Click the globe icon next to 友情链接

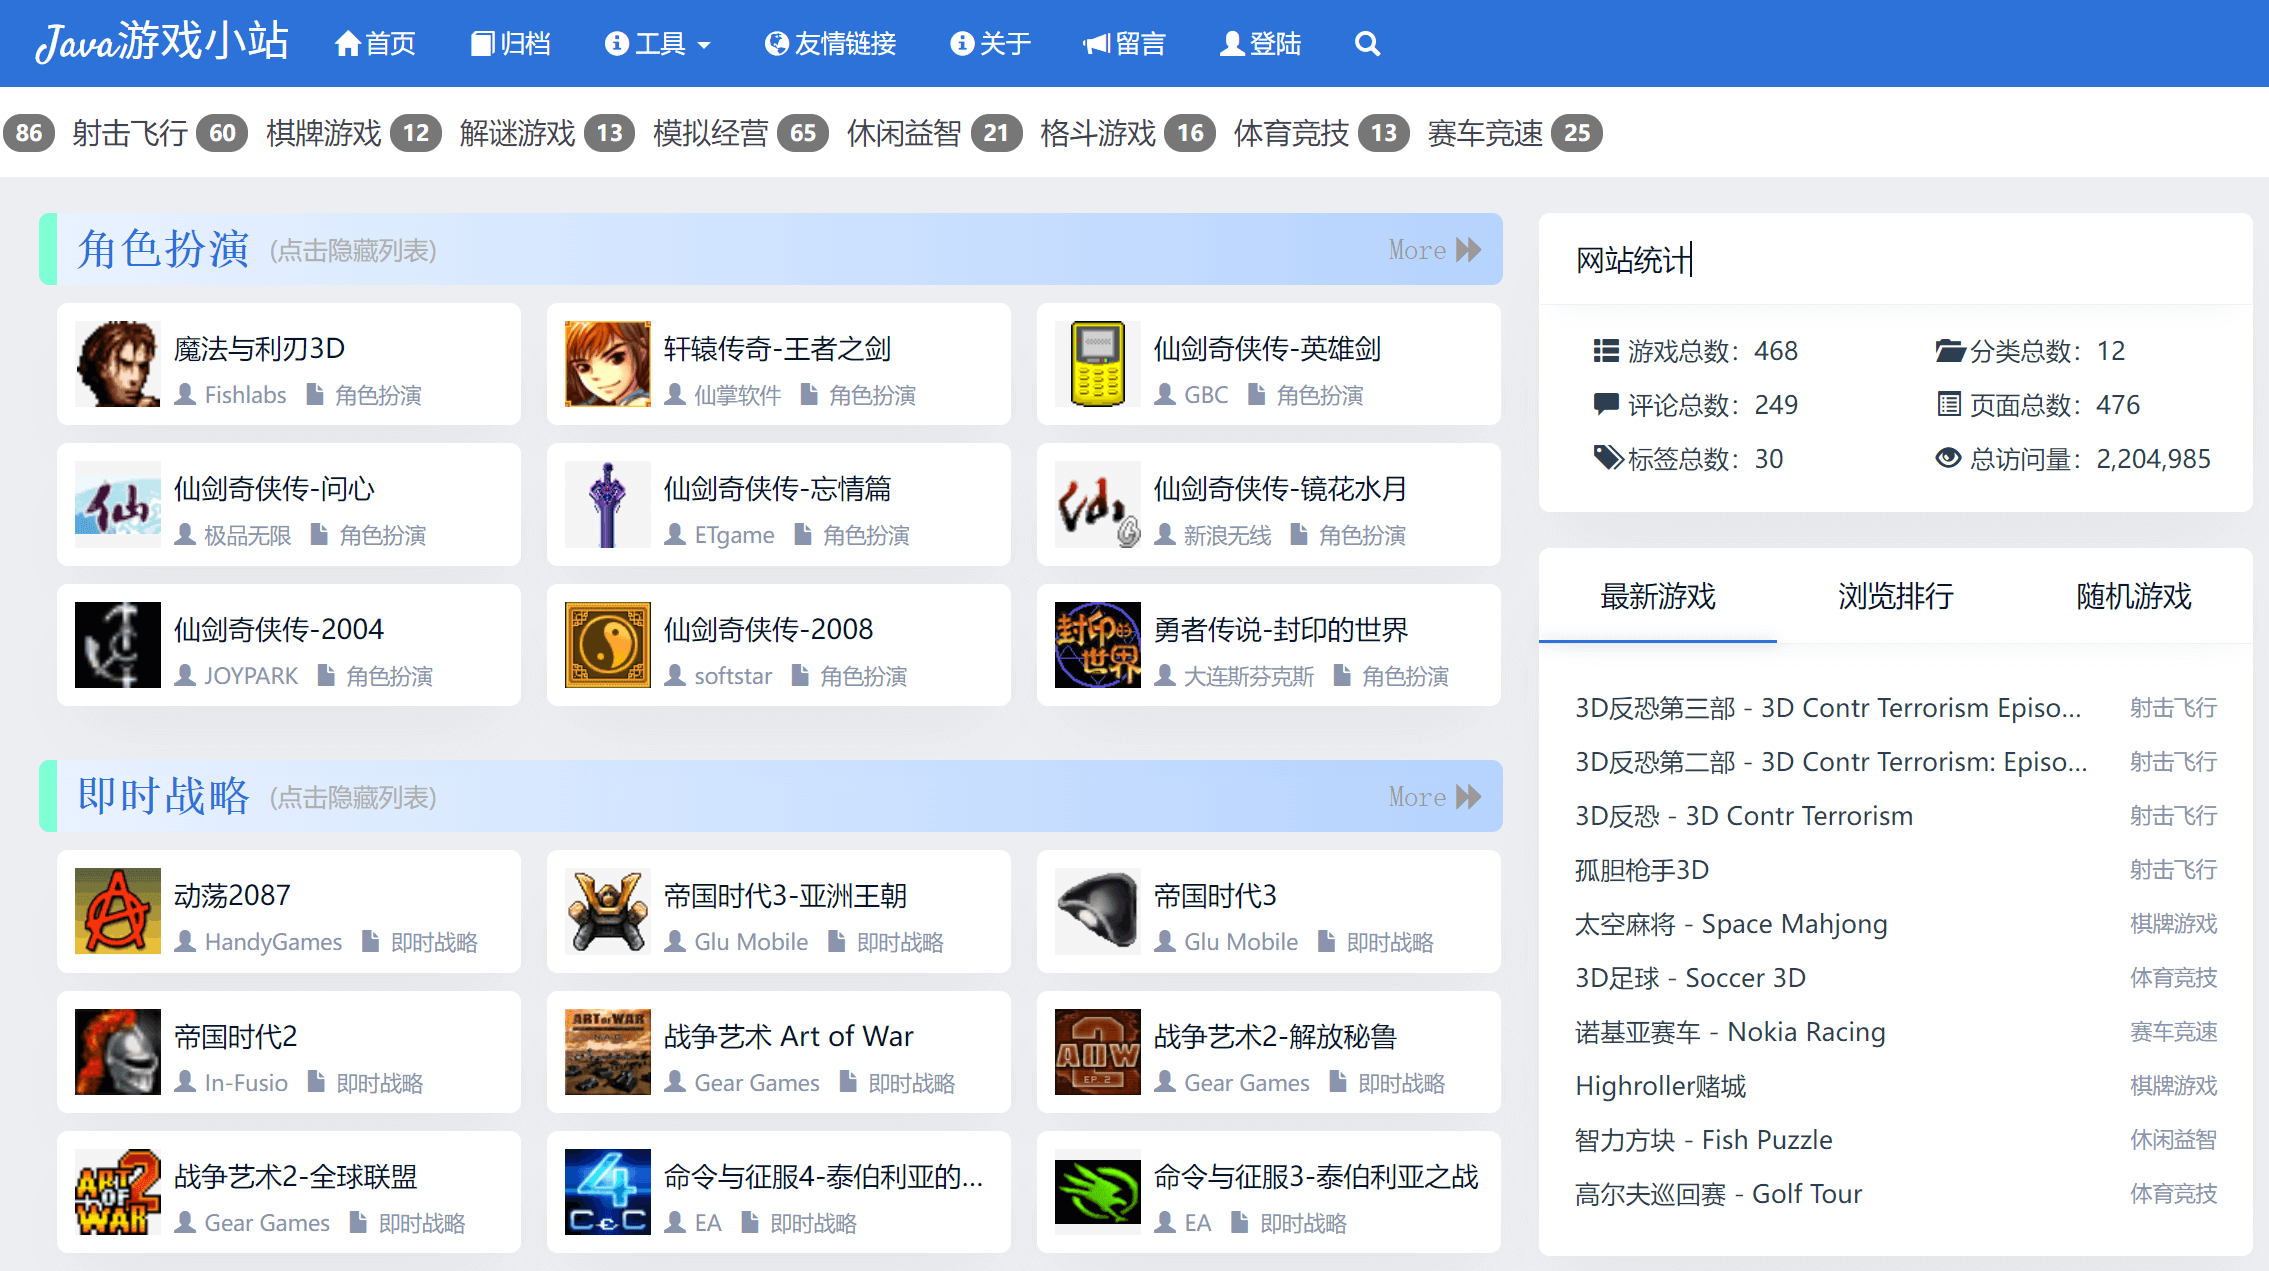776,43
